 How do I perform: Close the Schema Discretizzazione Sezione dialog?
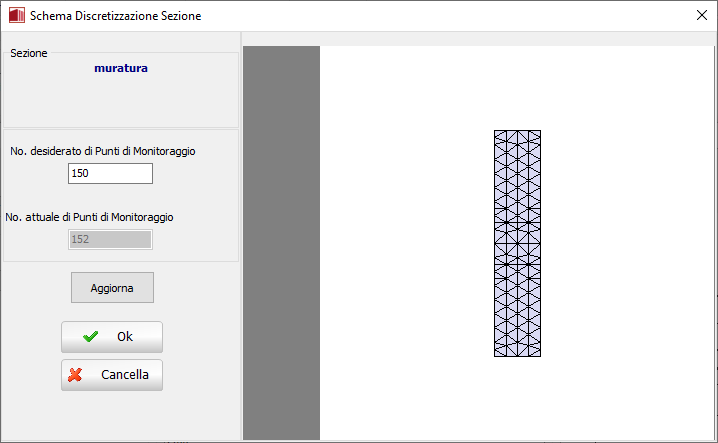(x=701, y=15)
